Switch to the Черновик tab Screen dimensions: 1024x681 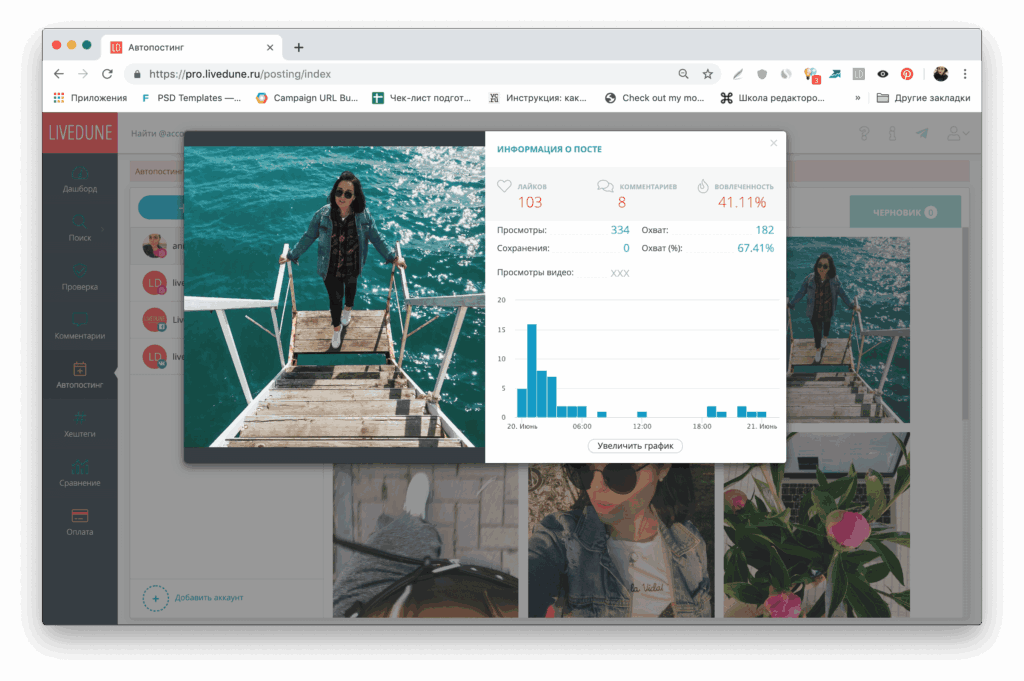click(x=904, y=212)
